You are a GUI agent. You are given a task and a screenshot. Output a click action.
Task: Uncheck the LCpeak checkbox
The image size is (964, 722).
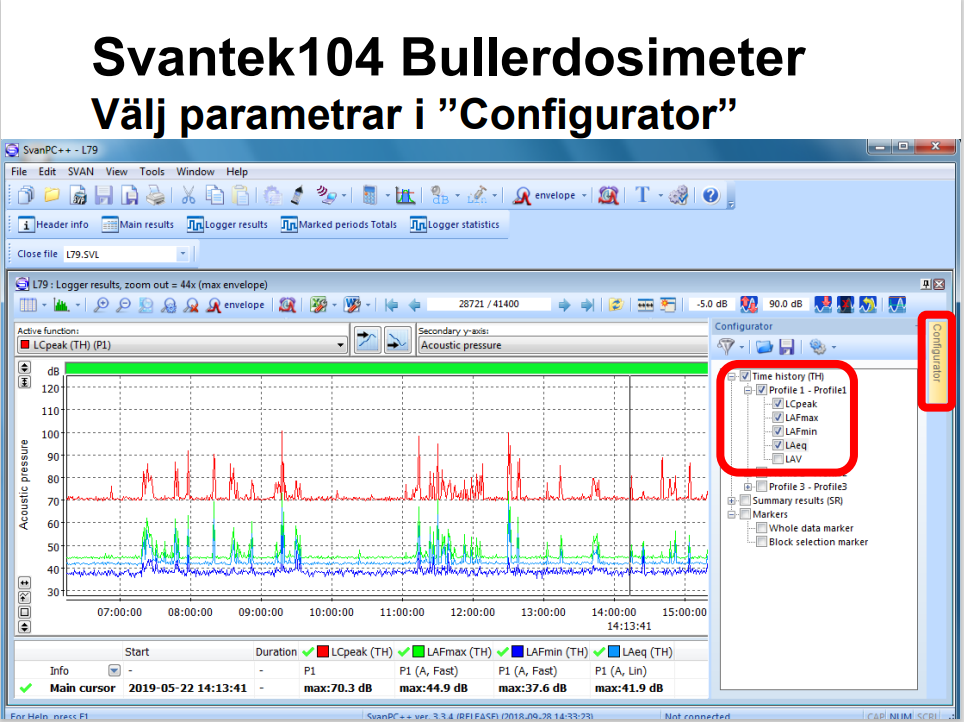pyautogui.click(x=778, y=404)
